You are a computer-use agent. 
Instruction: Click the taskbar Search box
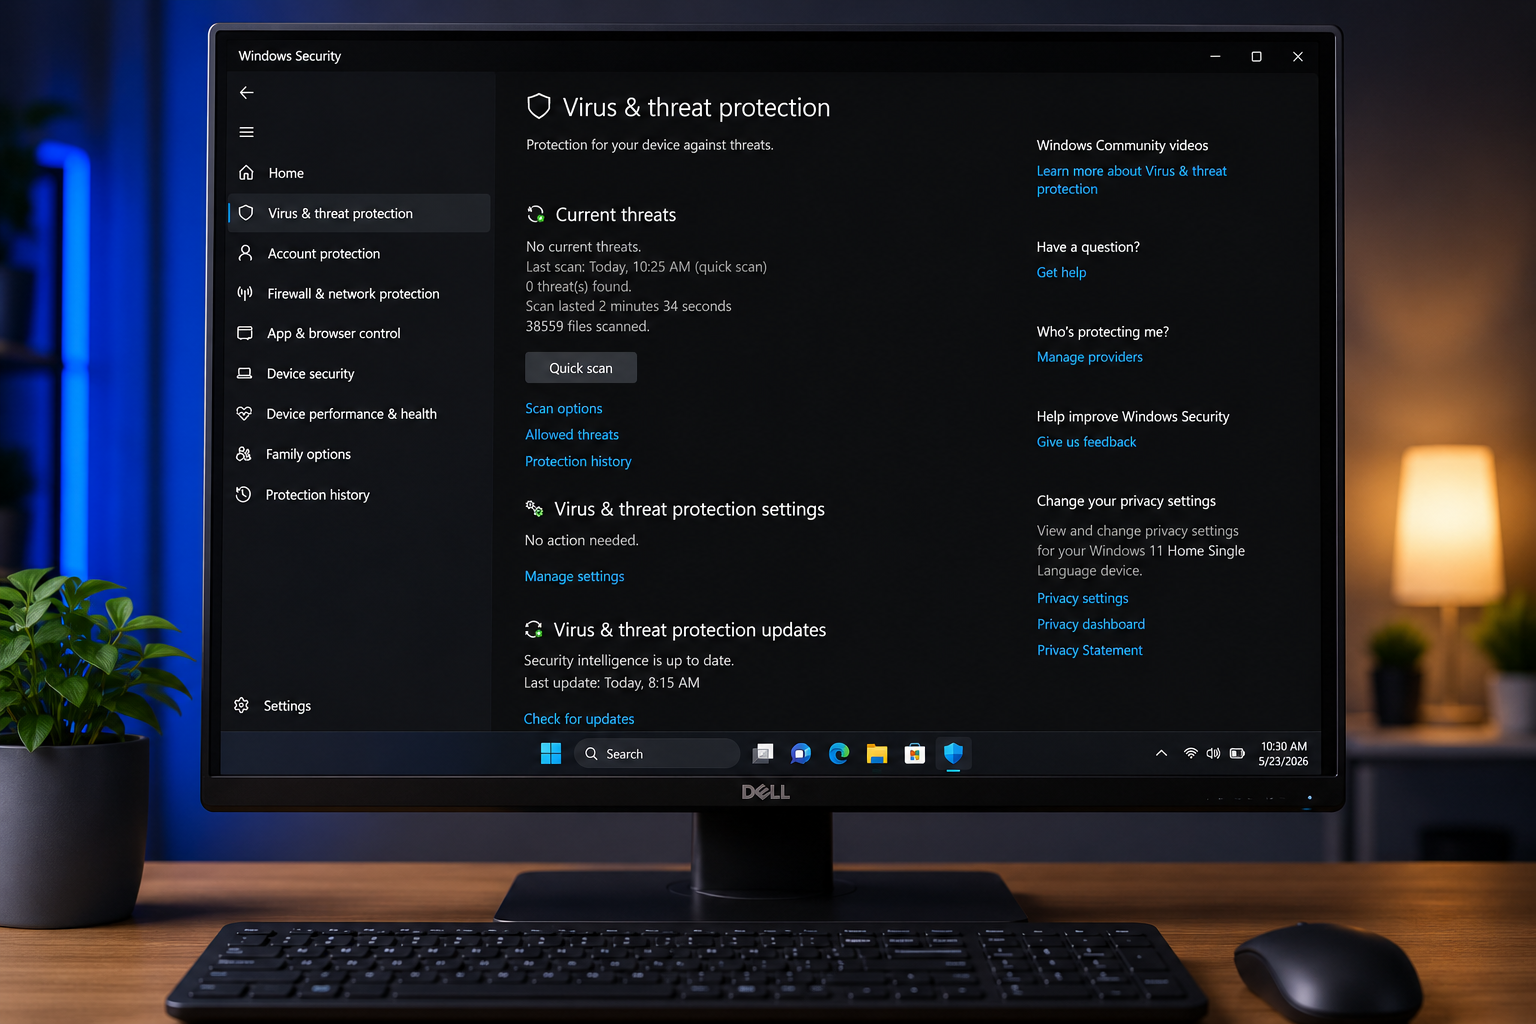(x=657, y=754)
